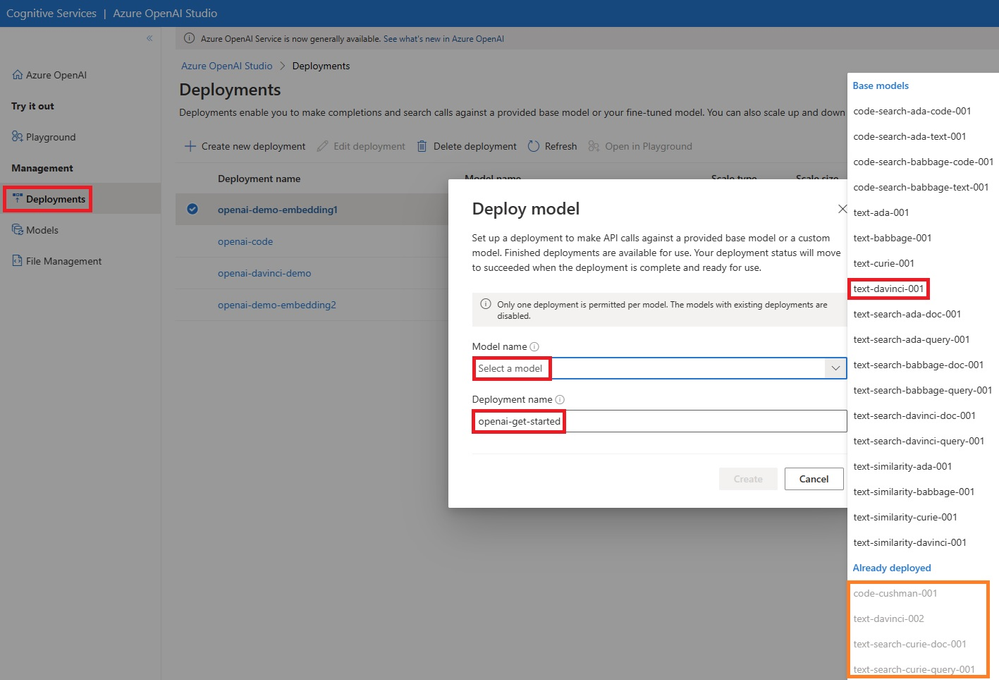The width and height of the screenshot is (999, 680).
Task: Click the circular Refresh icon
Action: [533, 146]
